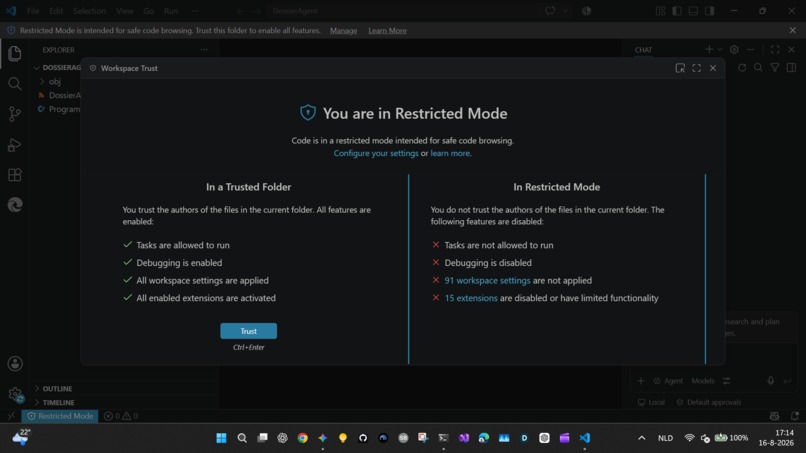The width and height of the screenshot is (806, 453).
Task: Open the new chat dropdown arrow
Action: [720, 49]
